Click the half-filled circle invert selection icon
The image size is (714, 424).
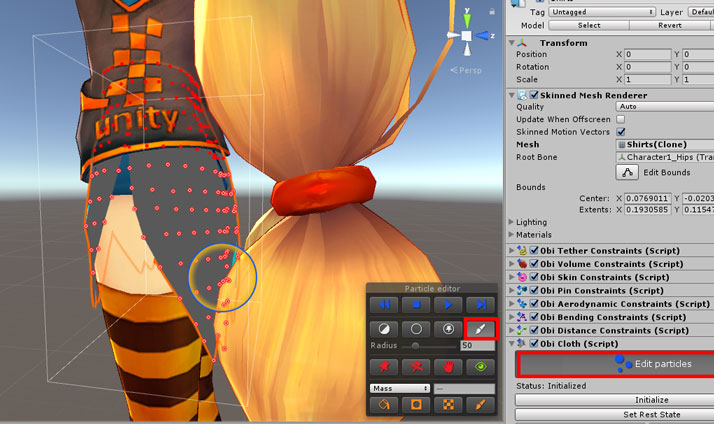coord(384,329)
